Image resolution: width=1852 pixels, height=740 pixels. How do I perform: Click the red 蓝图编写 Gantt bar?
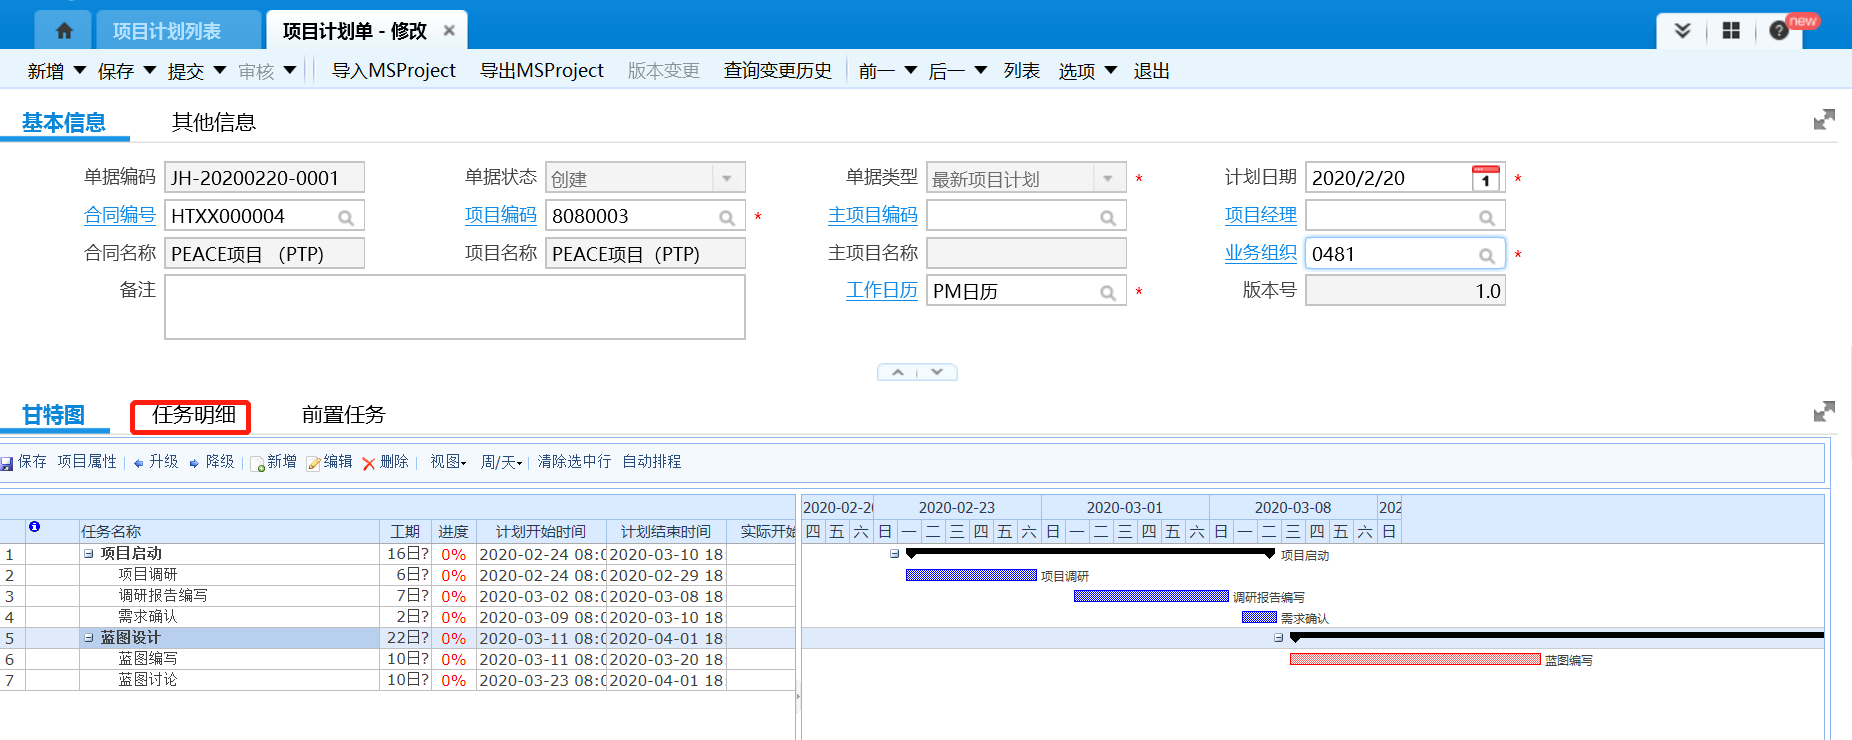tap(1415, 659)
